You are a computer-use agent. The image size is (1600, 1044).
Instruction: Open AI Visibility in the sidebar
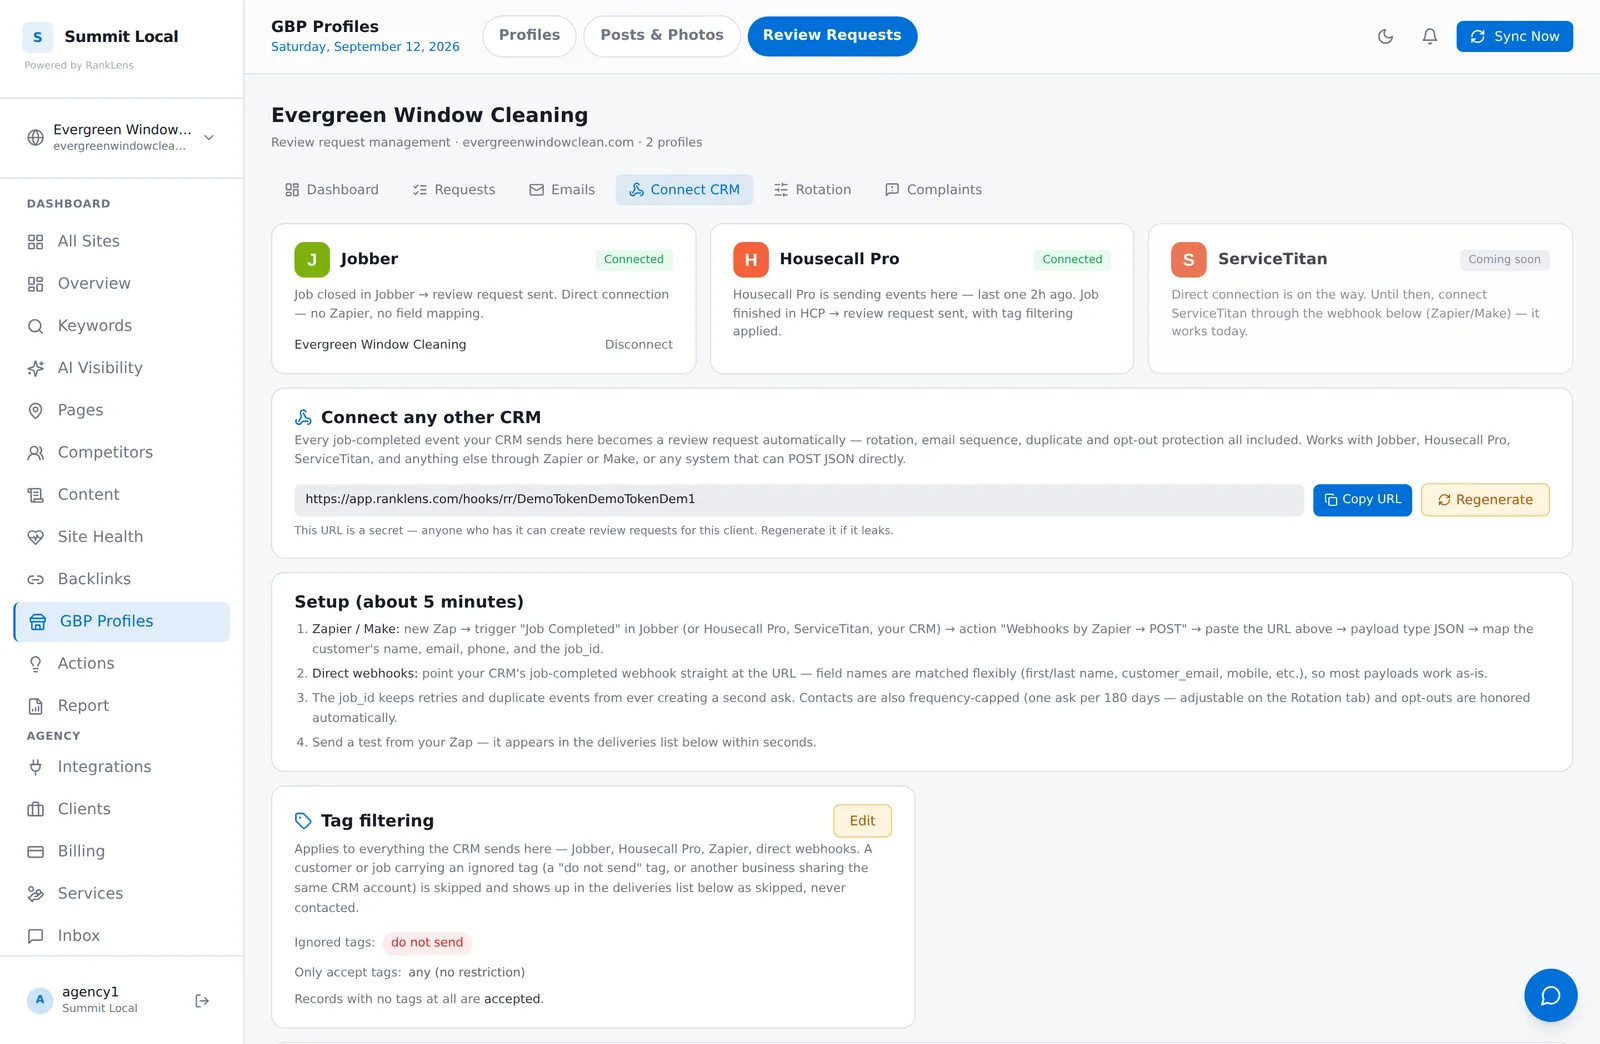coord(121,368)
